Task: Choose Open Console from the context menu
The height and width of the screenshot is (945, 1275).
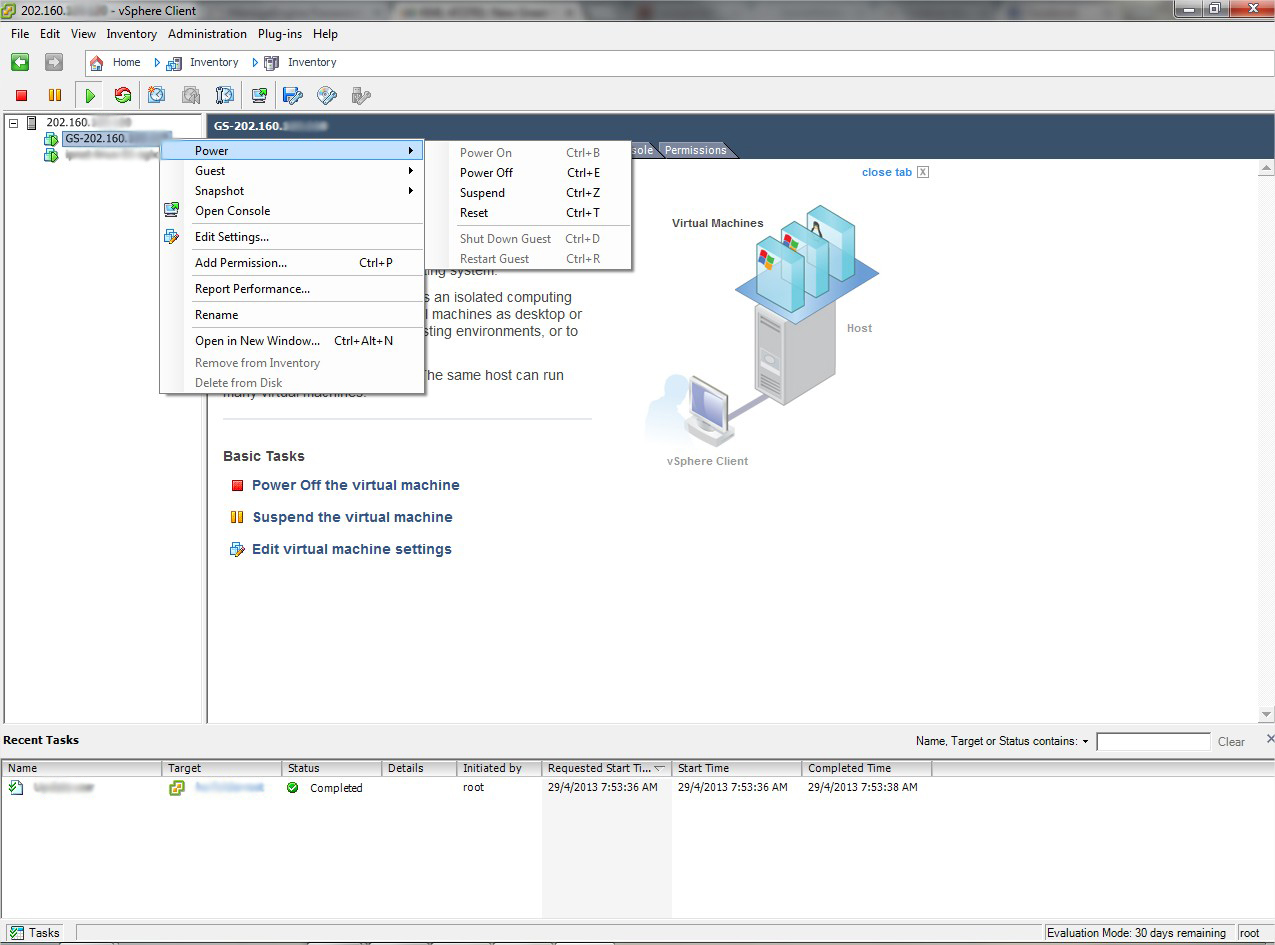Action: pos(292,211)
